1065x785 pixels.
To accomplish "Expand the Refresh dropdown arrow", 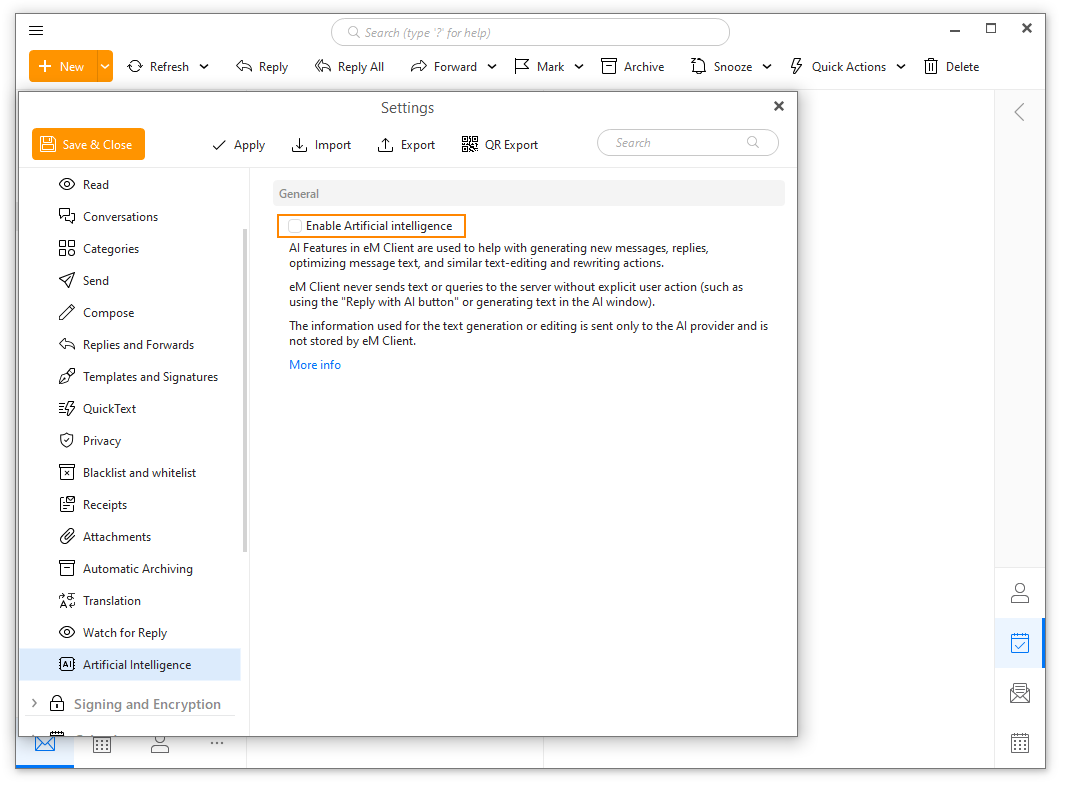I will [204, 67].
